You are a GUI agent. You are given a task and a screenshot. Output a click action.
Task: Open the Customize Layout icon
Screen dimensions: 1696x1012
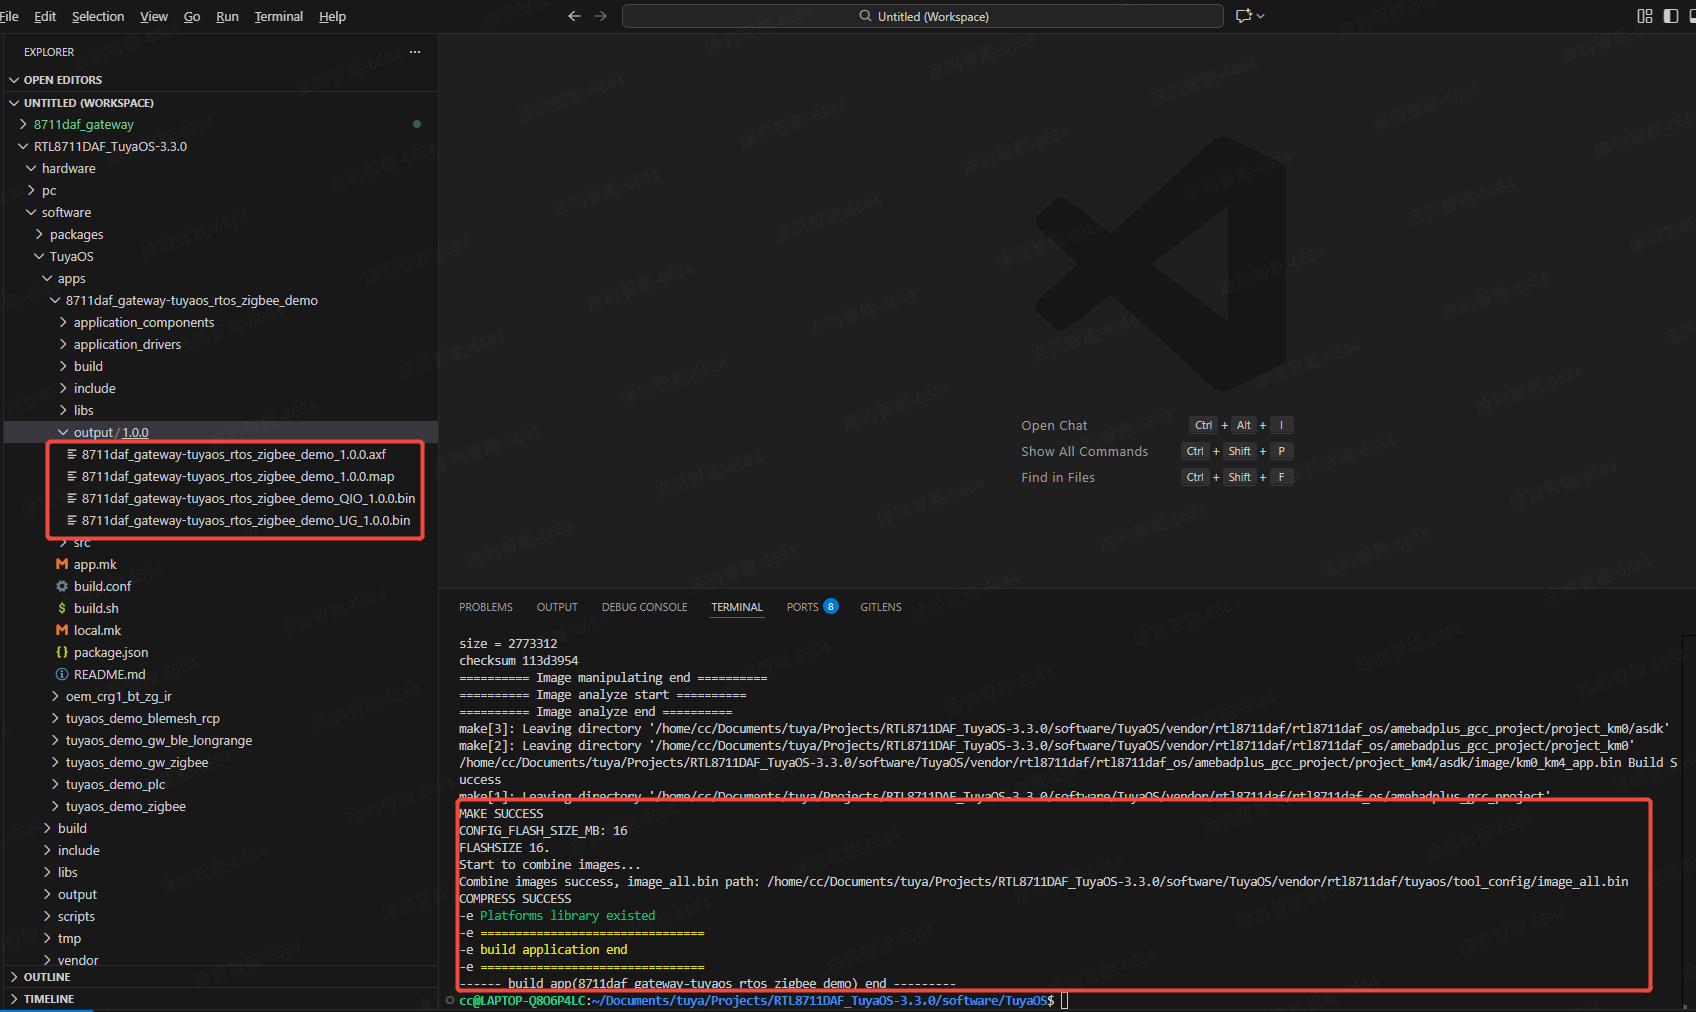coord(1644,16)
